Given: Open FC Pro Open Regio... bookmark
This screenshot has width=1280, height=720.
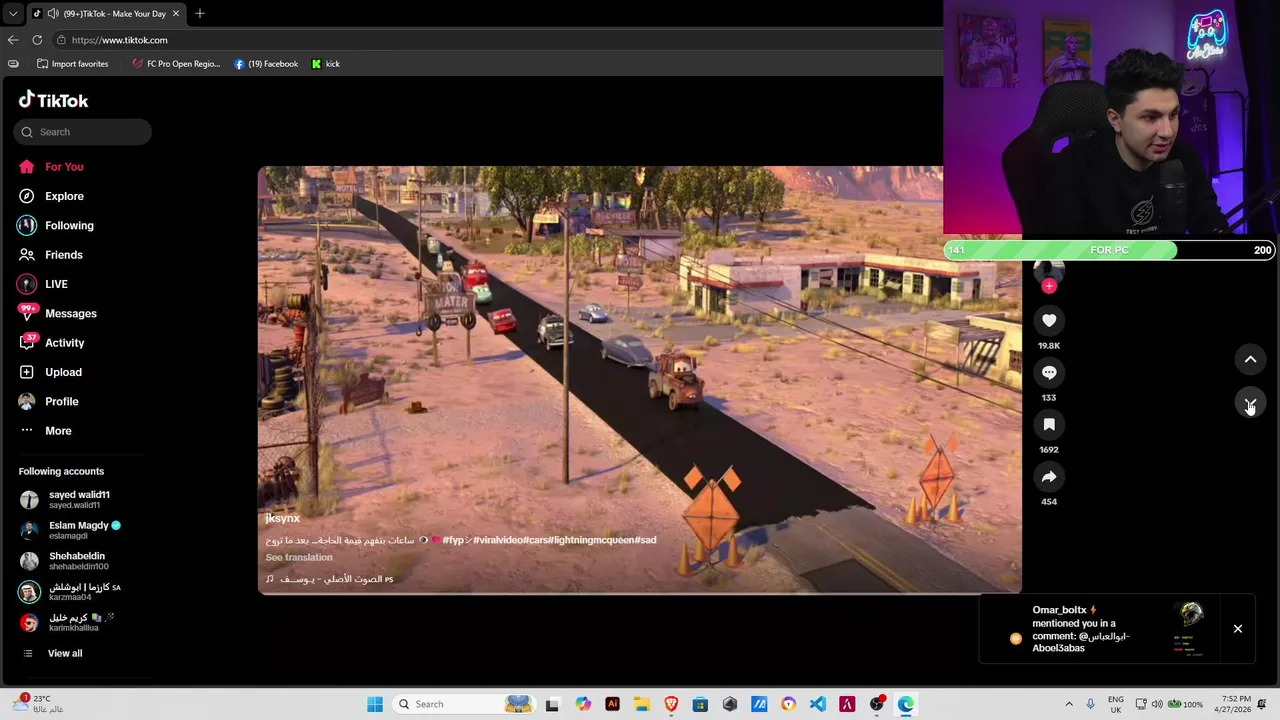Looking at the screenshot, I should [176, 64].
